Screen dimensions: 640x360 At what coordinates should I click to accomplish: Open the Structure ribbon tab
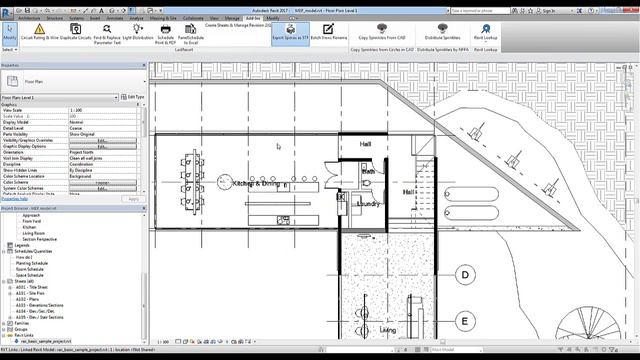click(x=55, y=18)
